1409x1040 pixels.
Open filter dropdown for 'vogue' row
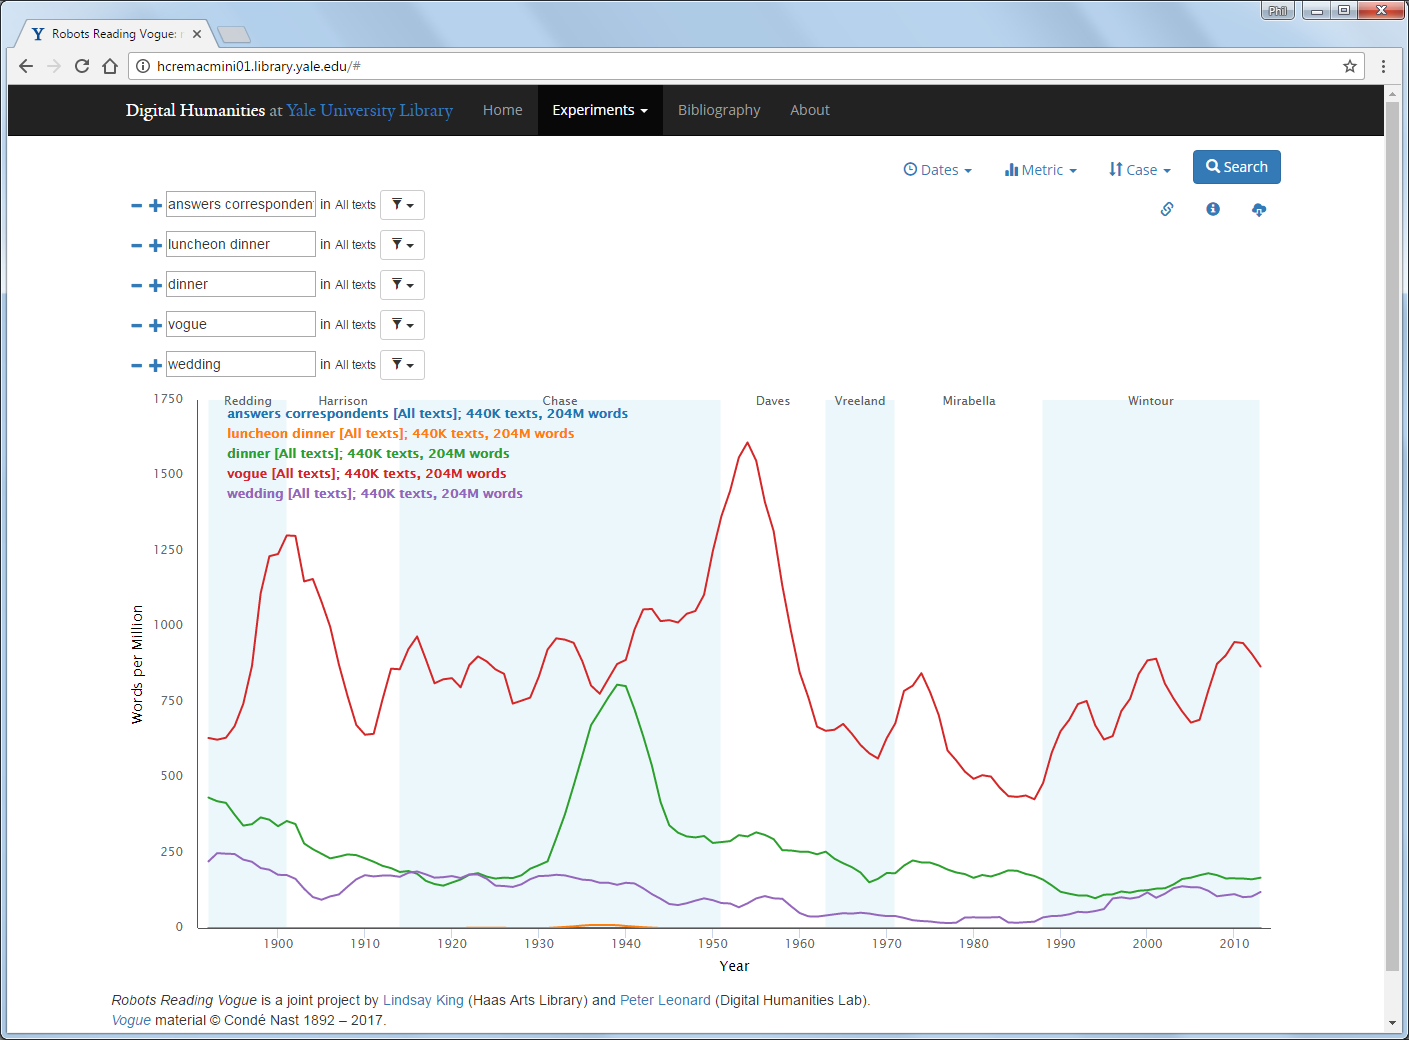(402, 325)
